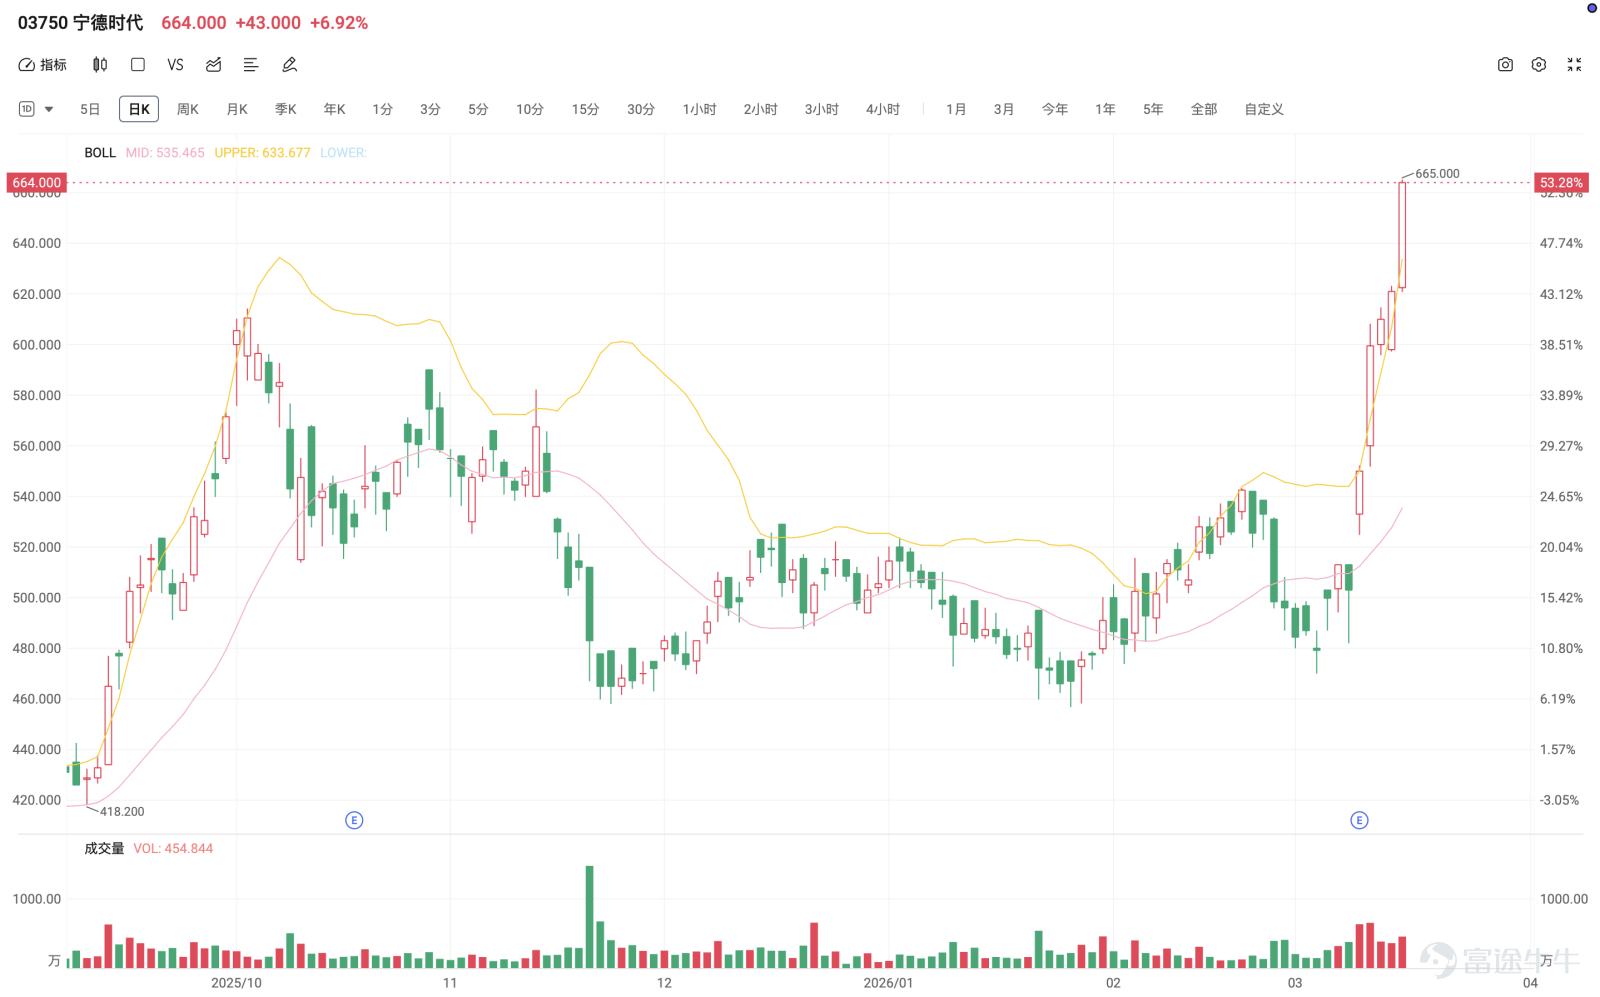Set range to 5年
The width and height of the screenshot is (1600, 997).
1153,109
